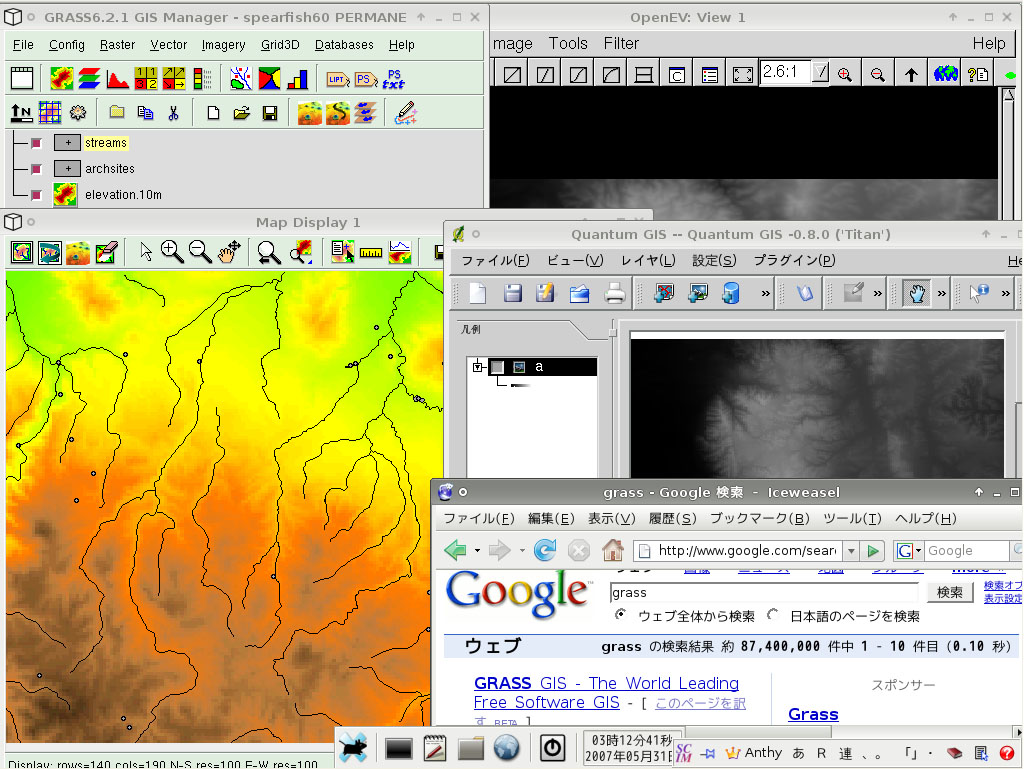The height and width of the screenshot is (769, 1024).
Task: Open the Filter menu in OpenEV
Action: pos(621,43)
